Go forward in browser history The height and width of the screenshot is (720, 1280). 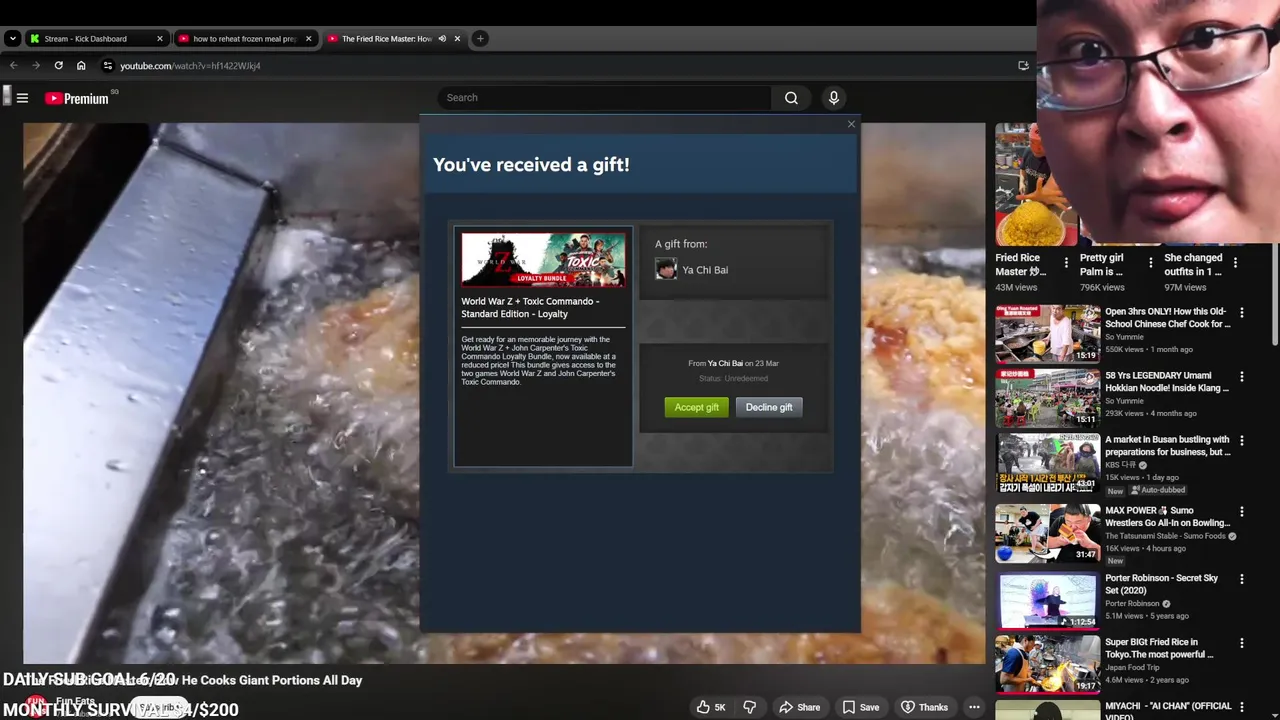(x=36, y=65)
